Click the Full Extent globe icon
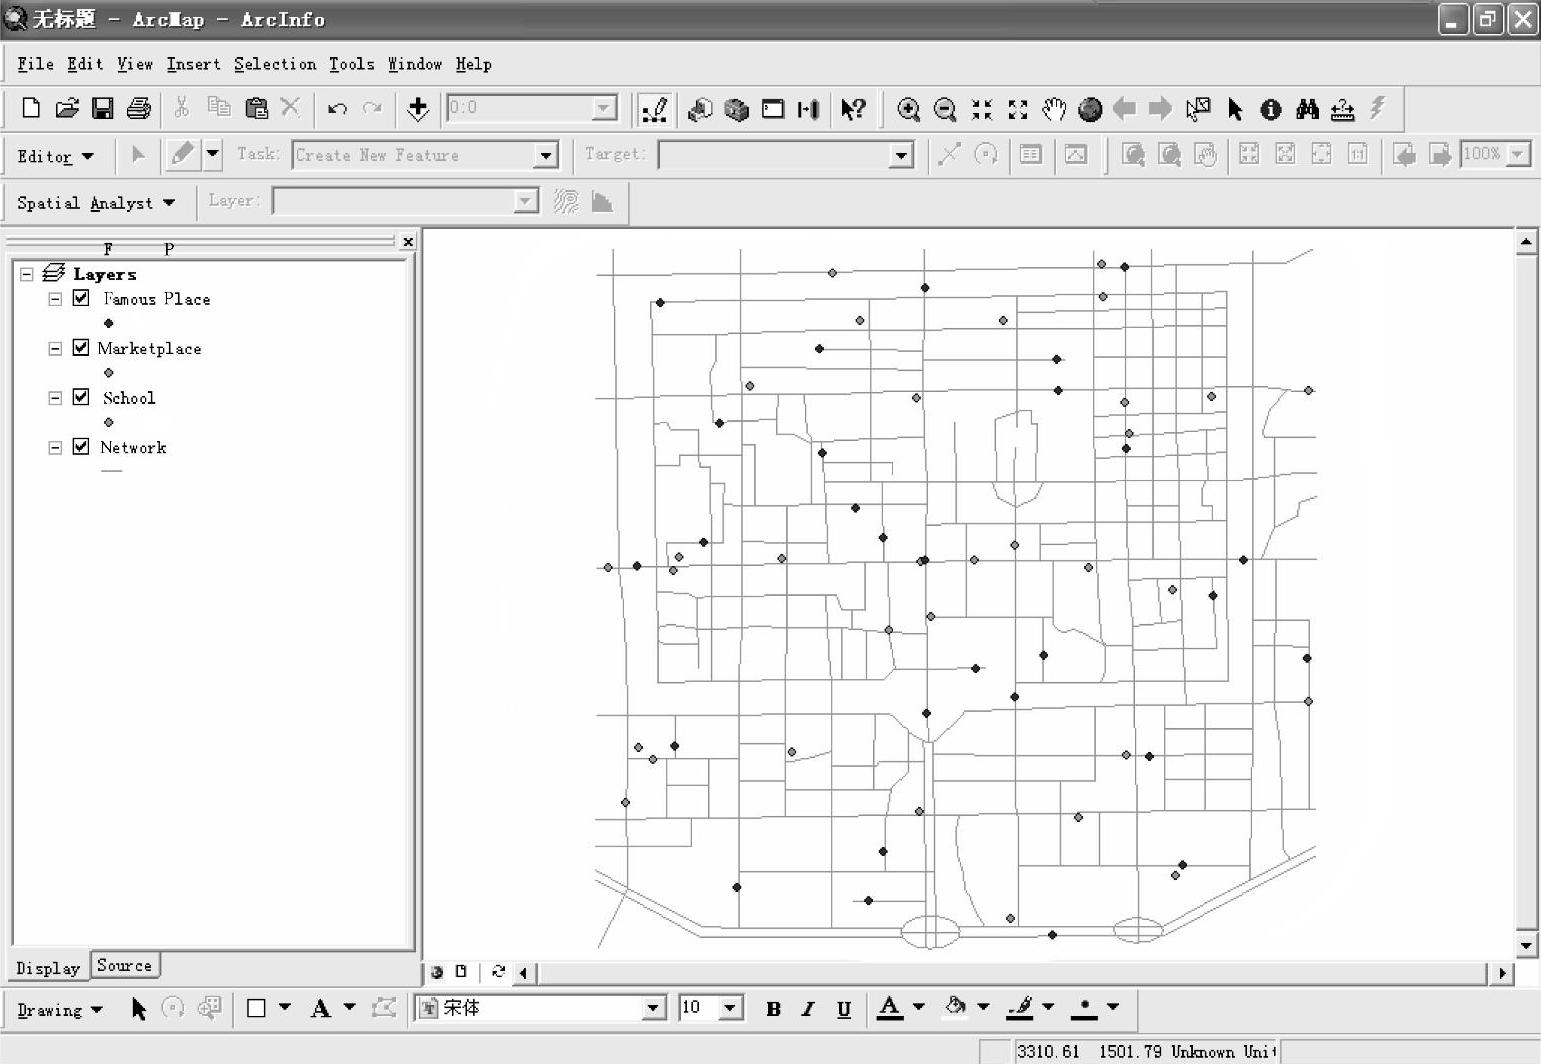Viewport: 1541px width, 1064px height. click(1090, 109)
